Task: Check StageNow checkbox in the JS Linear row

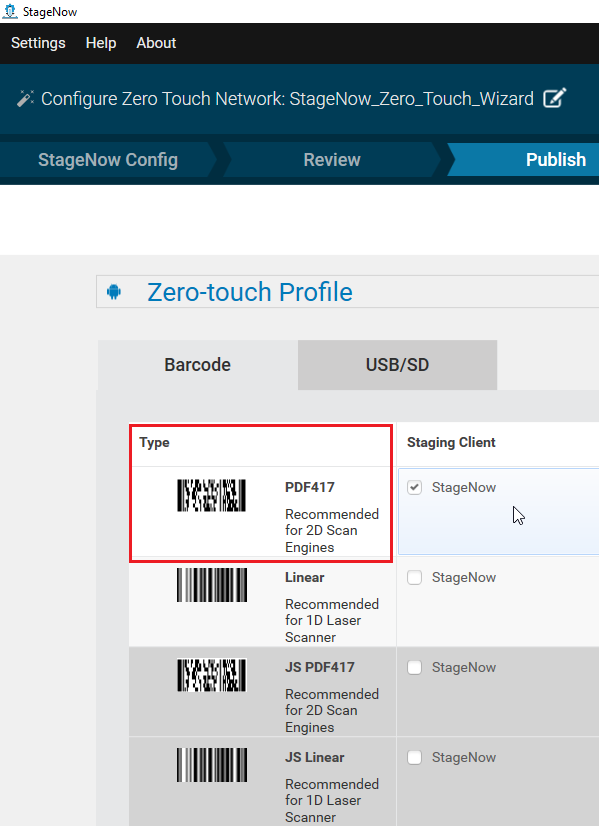Action: (x=415, y=758)
